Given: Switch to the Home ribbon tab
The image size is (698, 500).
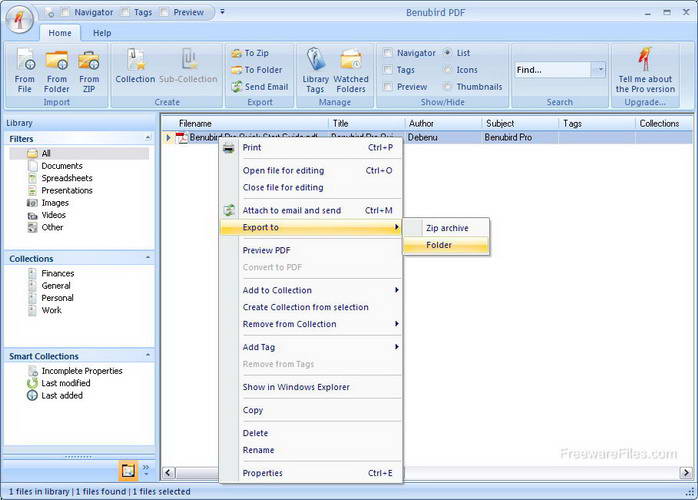Looking at the screenshot, I should 60,33.
